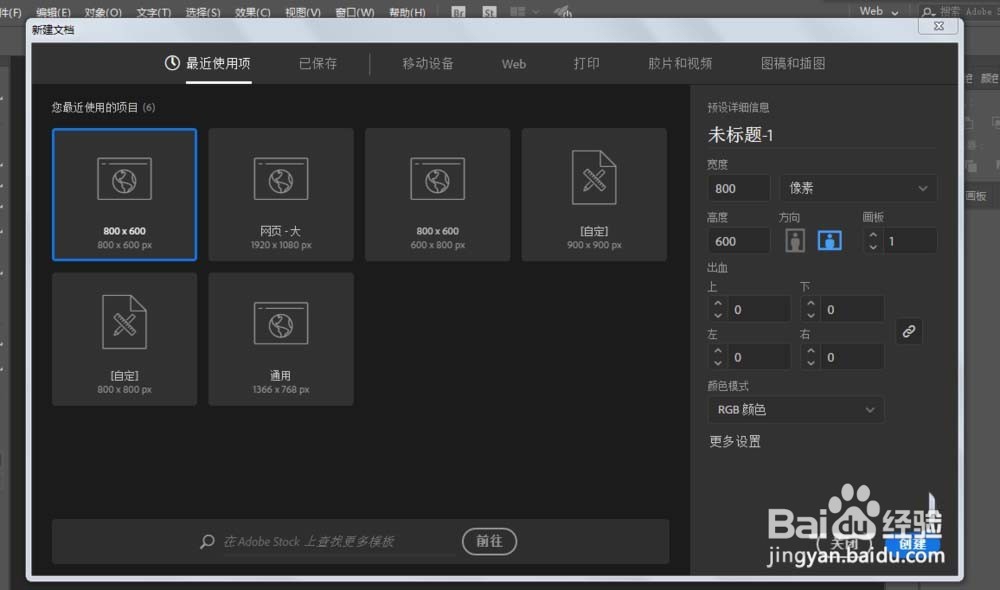
Task: Increase the bottom bleed value
Action: point(811,304)
